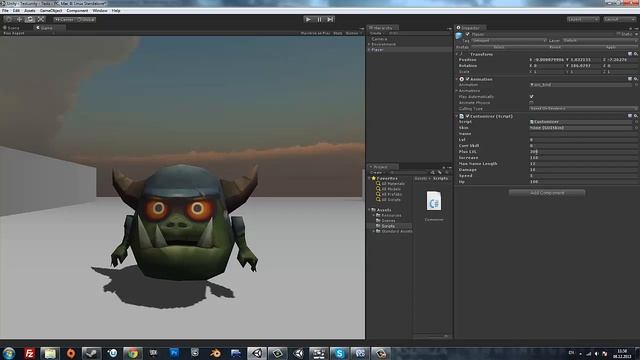
Task: Expand the Resources folder
Action: point(373,215)
